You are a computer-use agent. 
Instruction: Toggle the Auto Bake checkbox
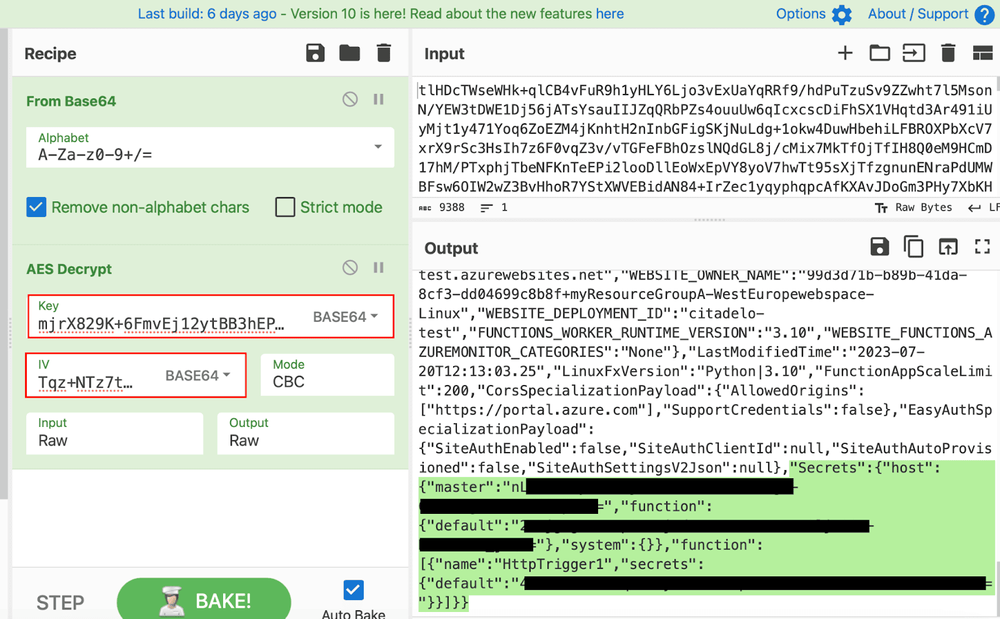[x=353, y=590]
